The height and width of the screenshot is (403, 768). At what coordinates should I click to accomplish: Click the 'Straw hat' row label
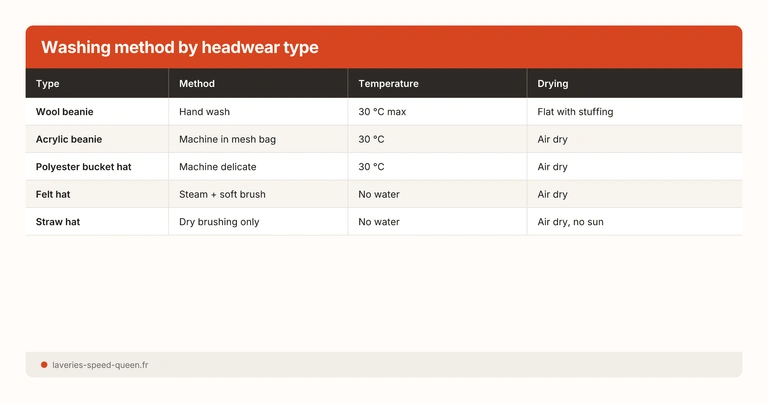[x=58, y=221]
